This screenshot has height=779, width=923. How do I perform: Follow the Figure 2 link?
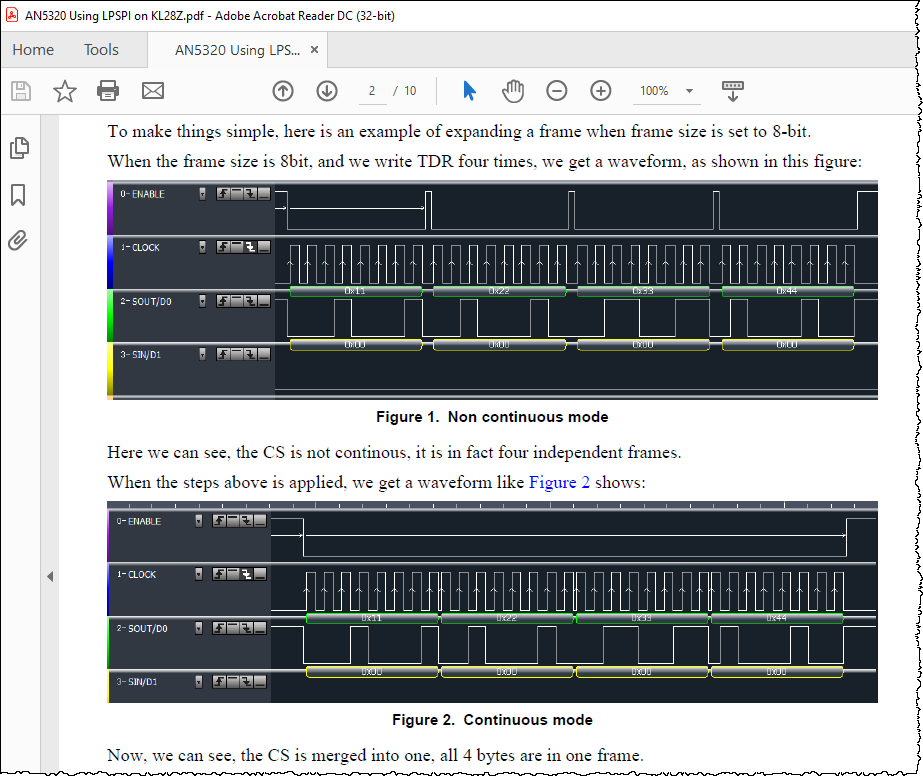559,482
